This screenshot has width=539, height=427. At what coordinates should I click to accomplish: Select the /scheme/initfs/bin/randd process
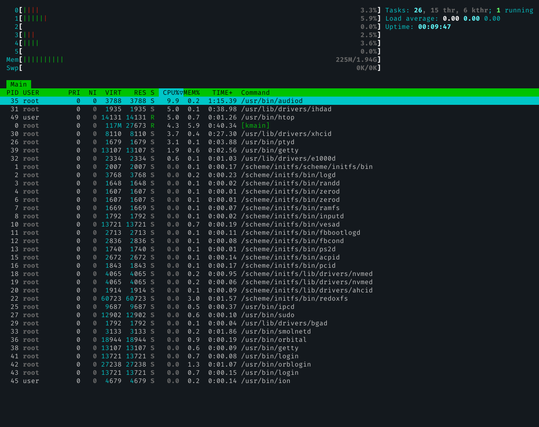(270, 183)
